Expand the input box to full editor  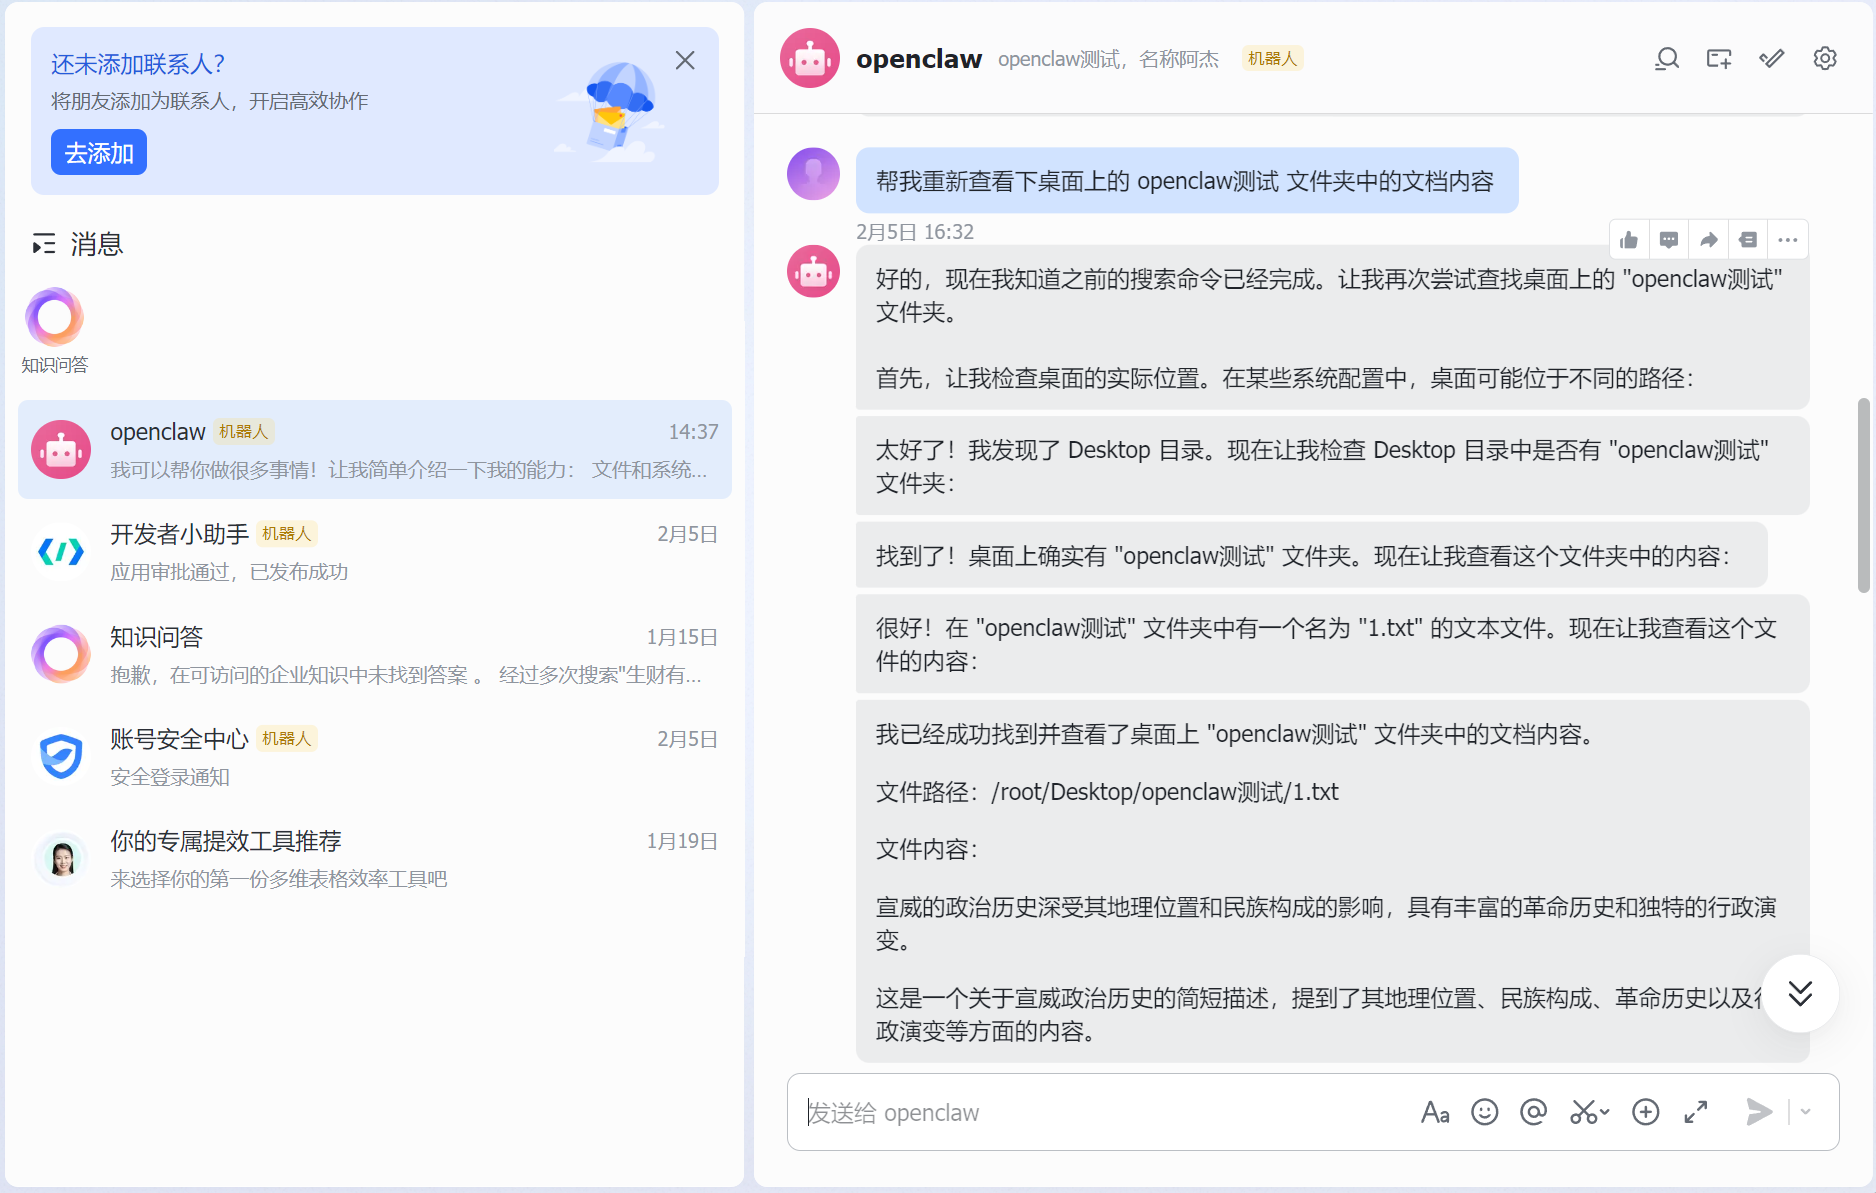[1696, 1112]
